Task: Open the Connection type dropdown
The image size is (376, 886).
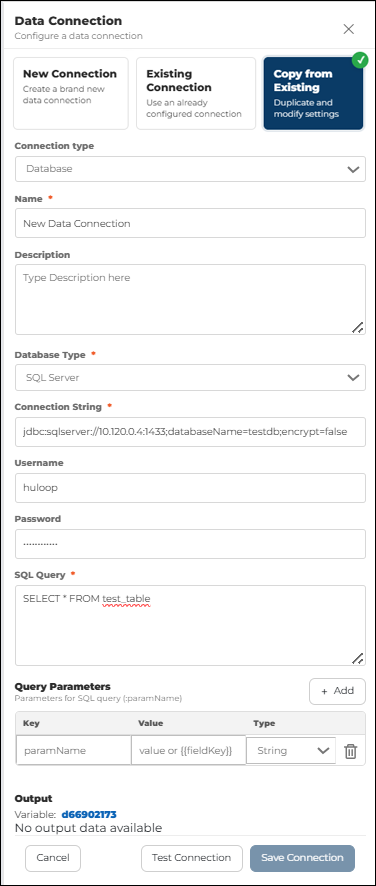Action: 190,169
